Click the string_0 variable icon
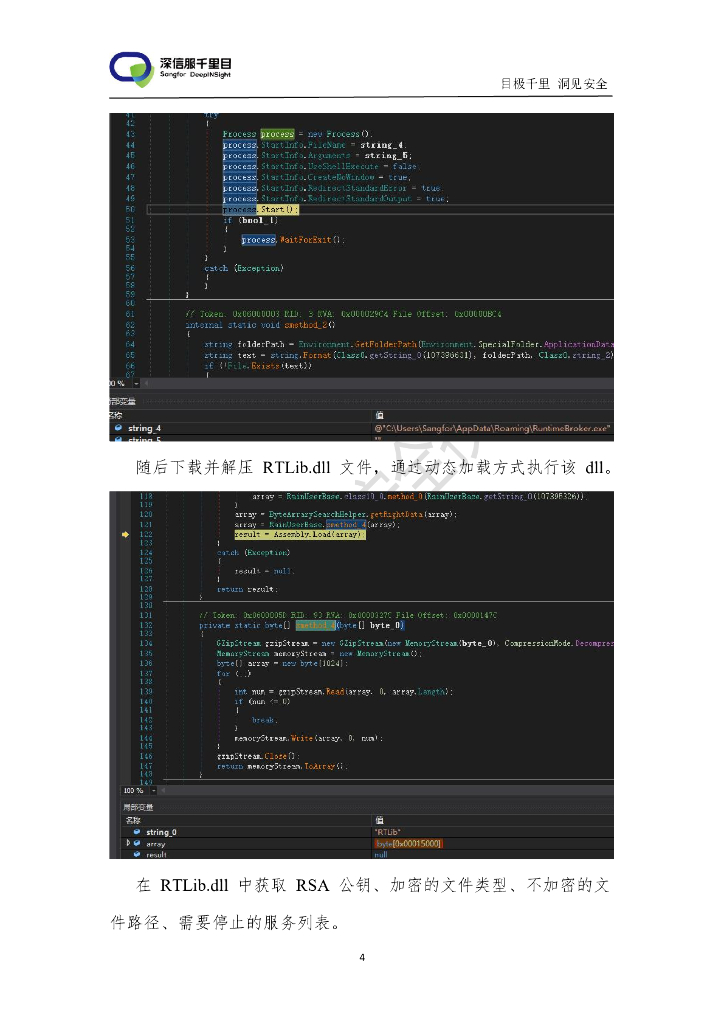The height and width of the screenshot is (1024, 724). (x=137, y=832)
